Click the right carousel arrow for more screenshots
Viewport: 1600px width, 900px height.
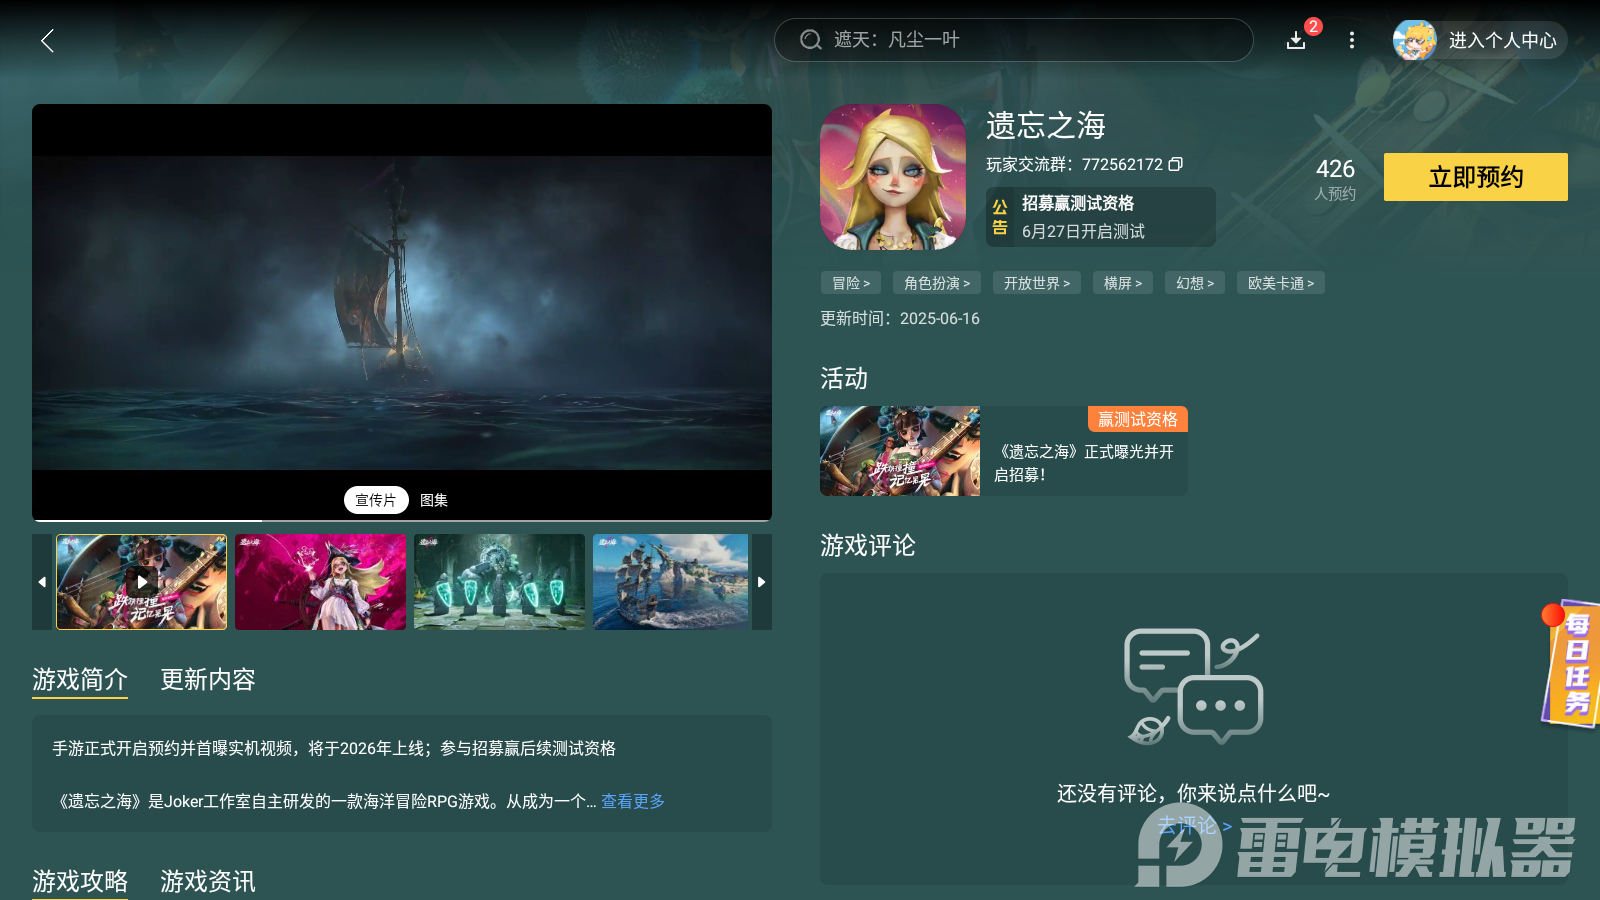(x=761, y=582)
